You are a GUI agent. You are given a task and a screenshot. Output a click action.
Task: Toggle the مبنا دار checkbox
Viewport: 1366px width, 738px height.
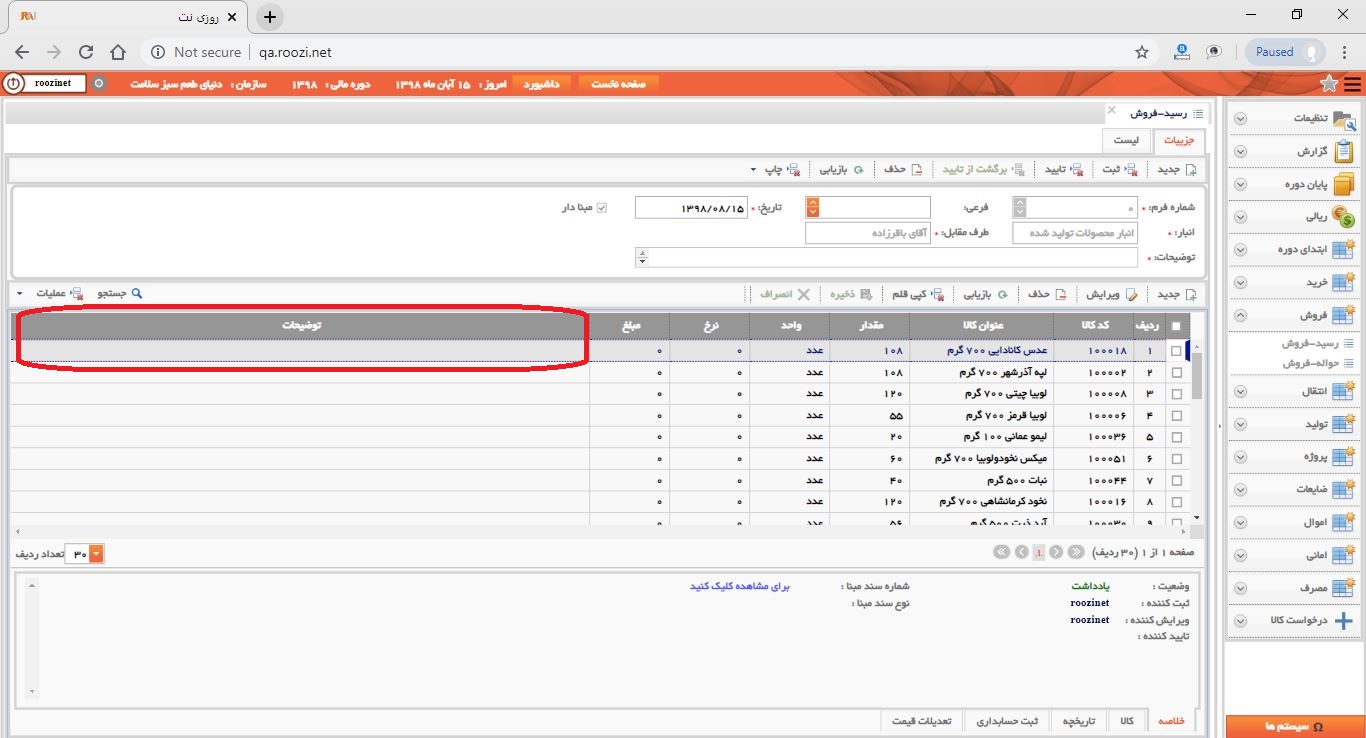point(602,208)
